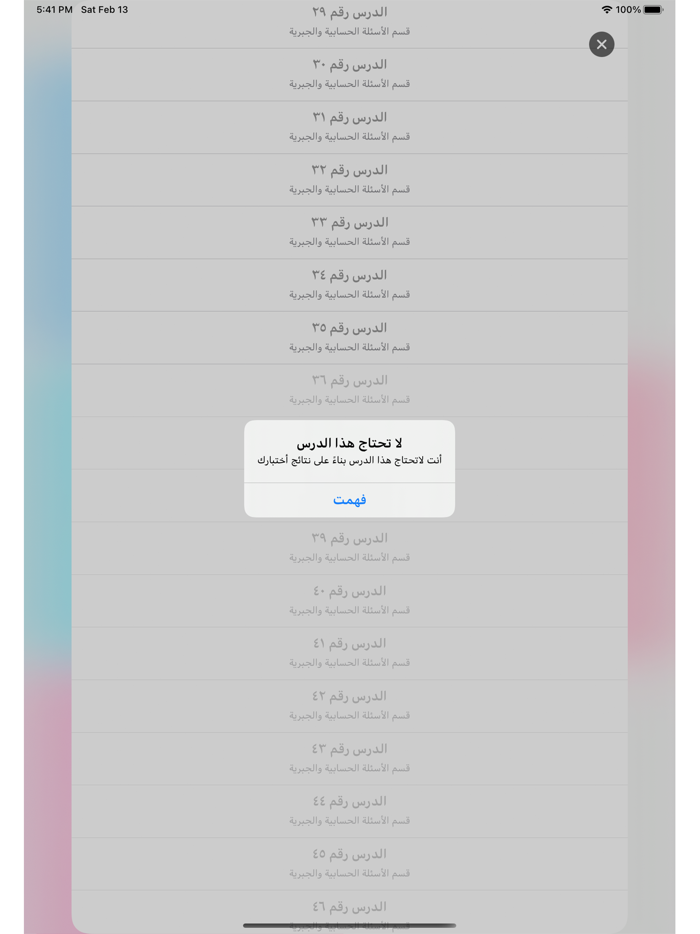Viewport: 700px width, 934px height.
Task: Select الدرس رقم ٣١
Action: [x=348, y=126]
